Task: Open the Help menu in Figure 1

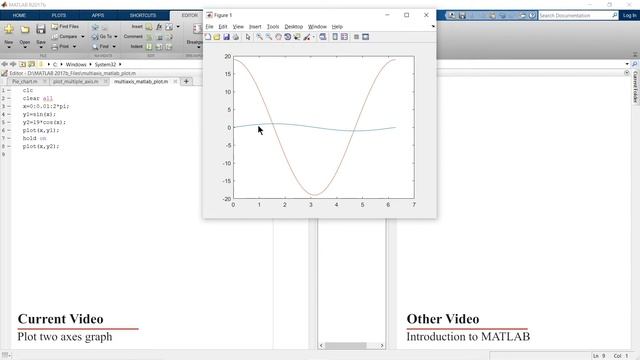Action: (337, 27)
